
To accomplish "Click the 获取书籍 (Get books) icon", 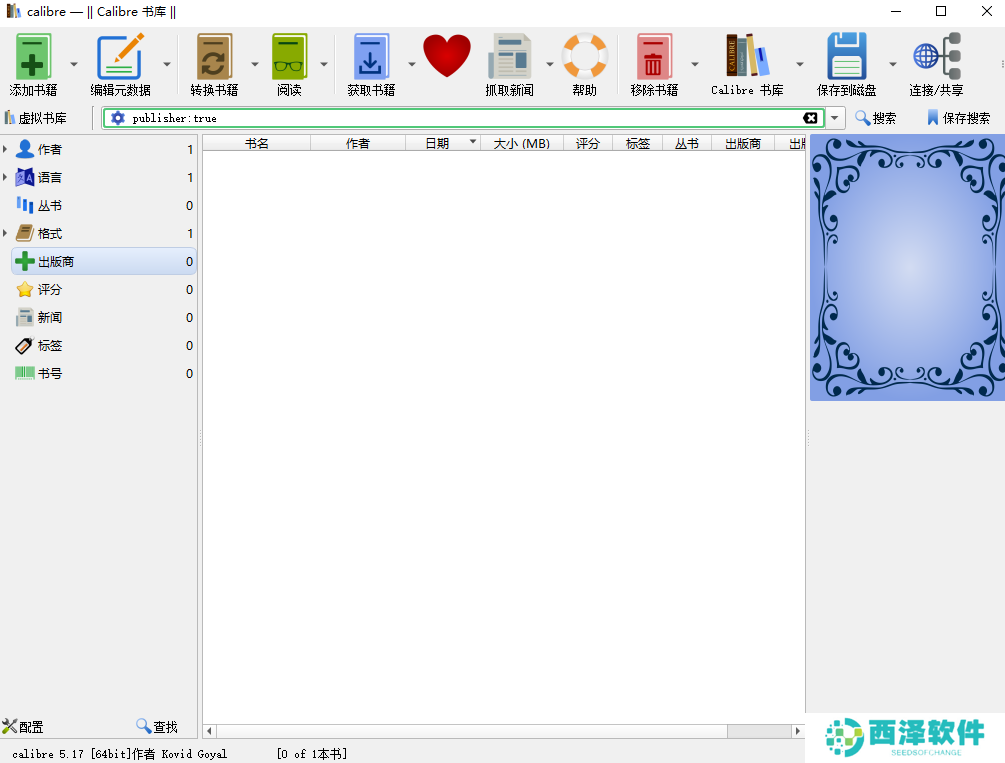I will point(371,56).
